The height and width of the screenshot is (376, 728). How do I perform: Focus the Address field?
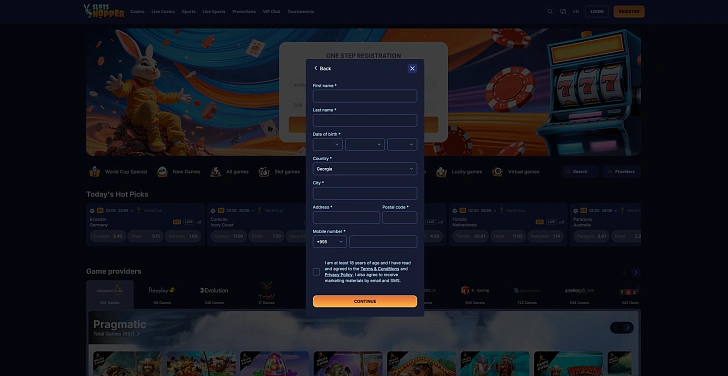click(x=346, y=218)
